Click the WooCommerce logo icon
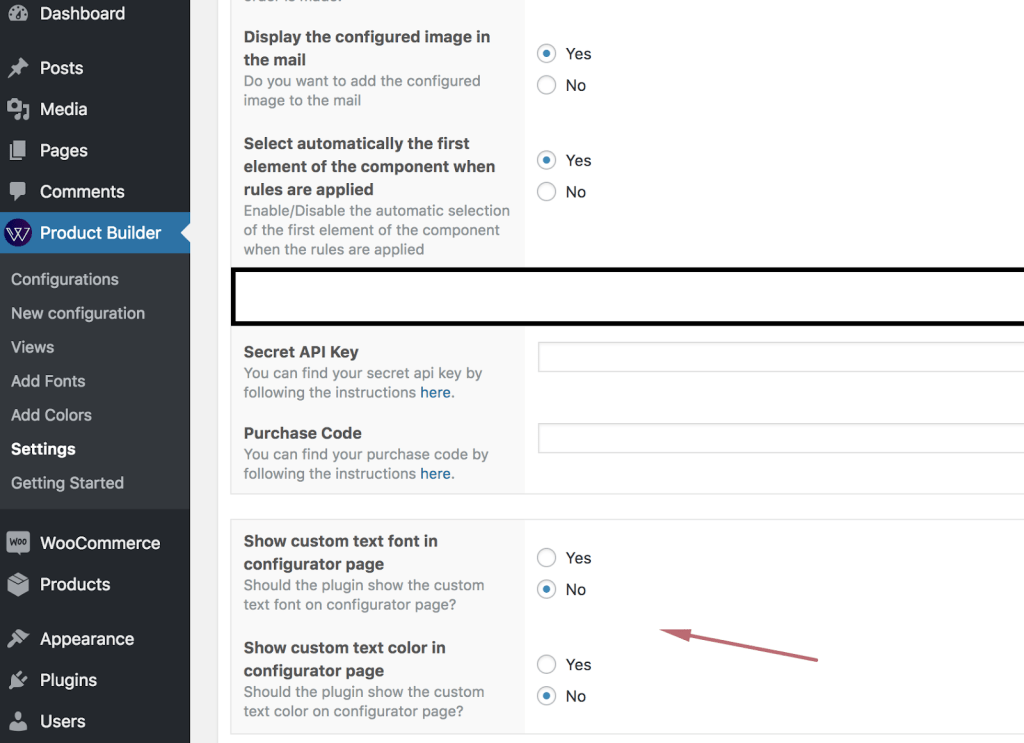This screenshot has width=1024, height=743. point(18,543)
